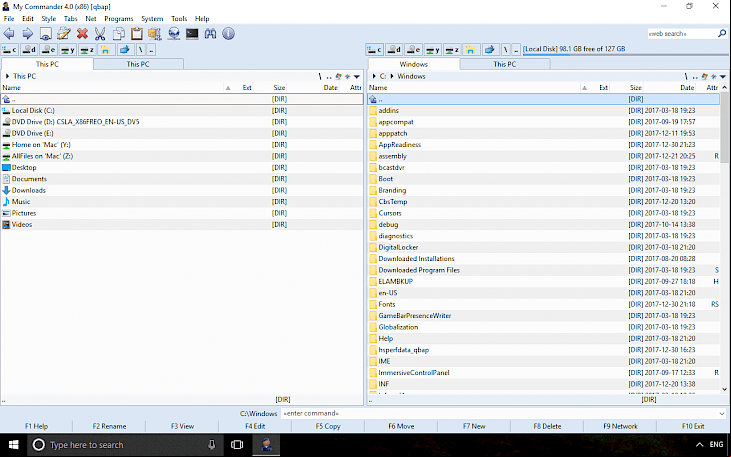
Task: Click the network globe toolbar icon
Action: (174, 34)
